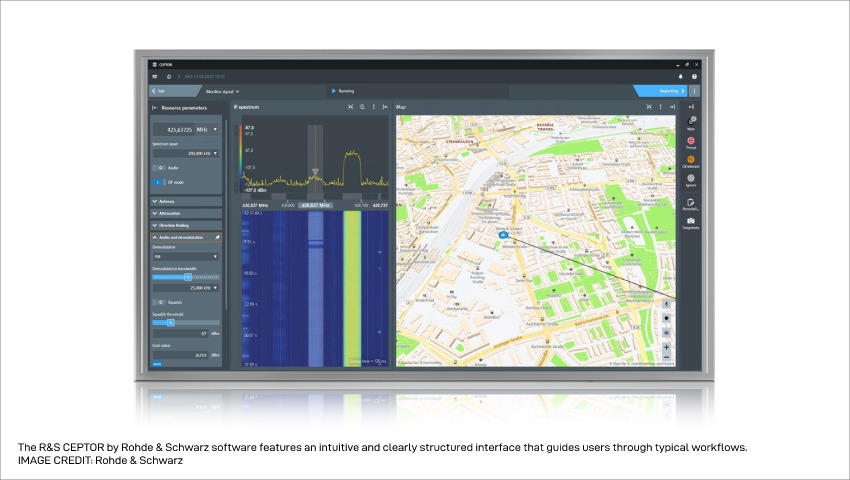Screen dimensions: 850x480
Task: Click the highlighted center frequency label below spectrum
Action: (x=315, y=206)
